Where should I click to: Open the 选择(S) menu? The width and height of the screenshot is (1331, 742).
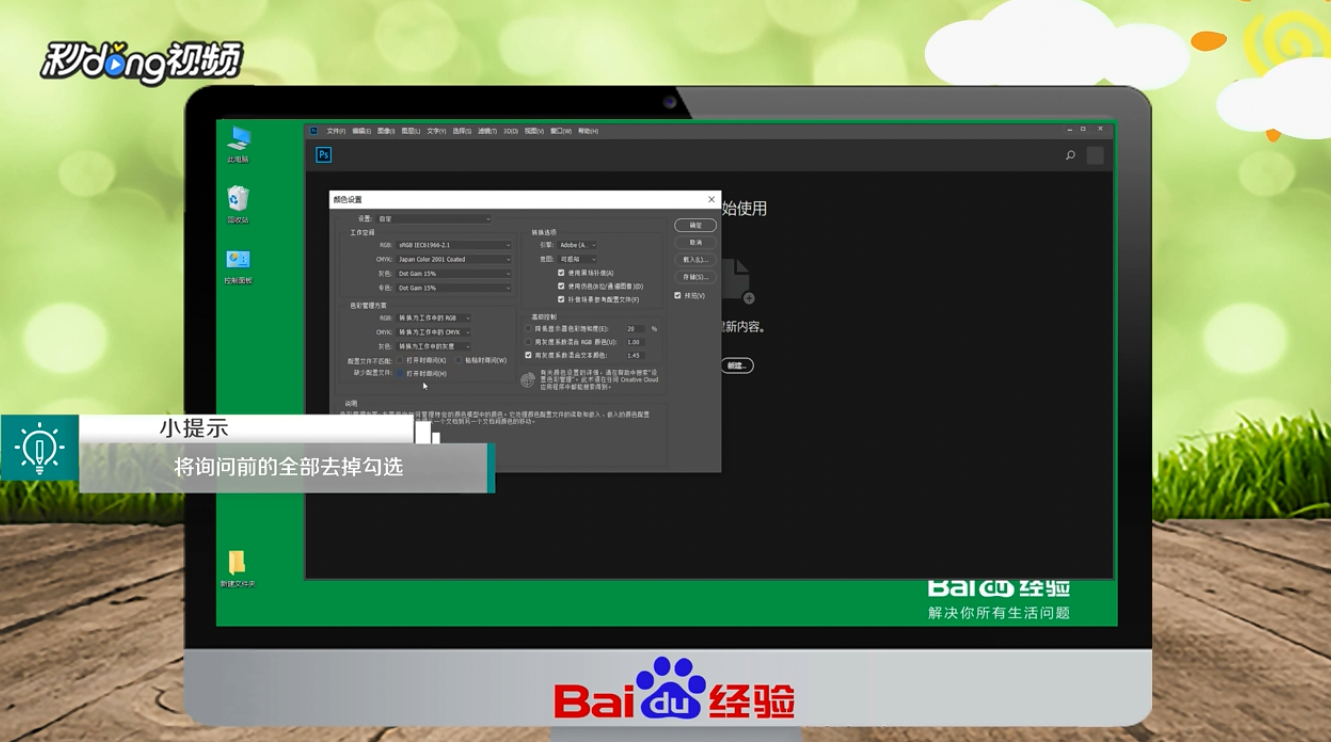(461, 131)
